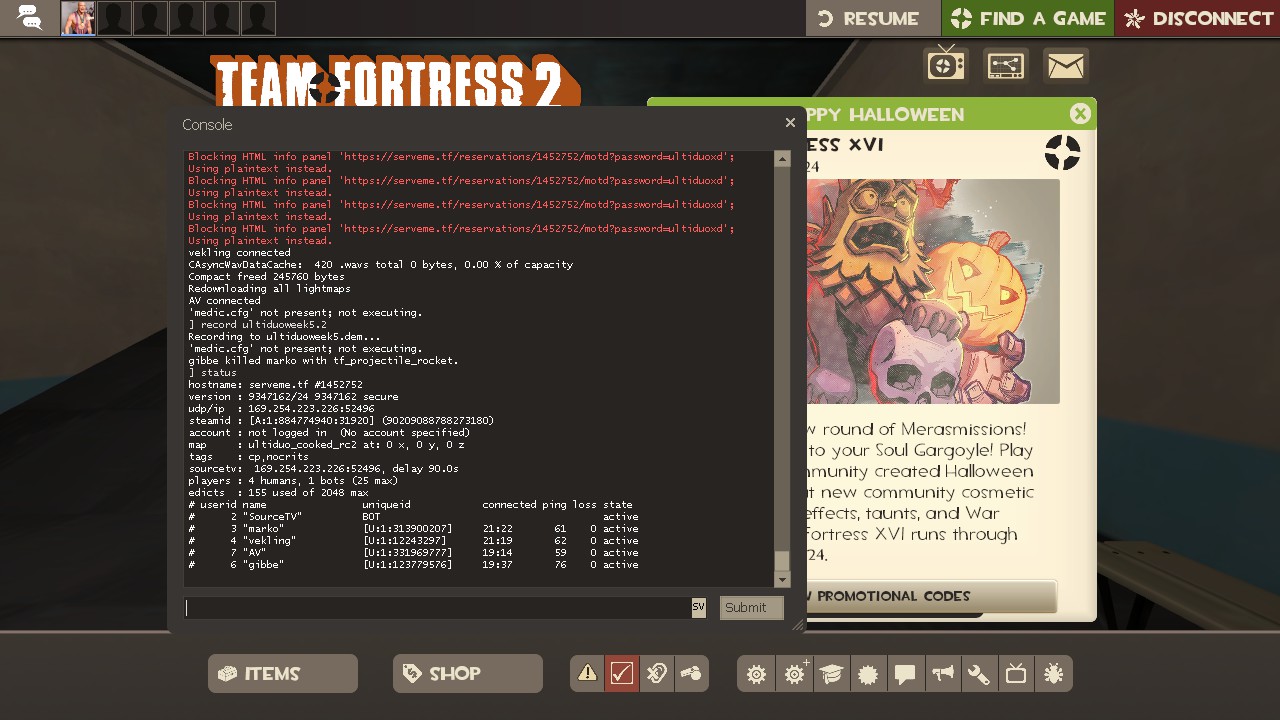This screenshot has height=720, width=1280.
Task: Open the envelope notifications icon
Action: [1066, 66]
